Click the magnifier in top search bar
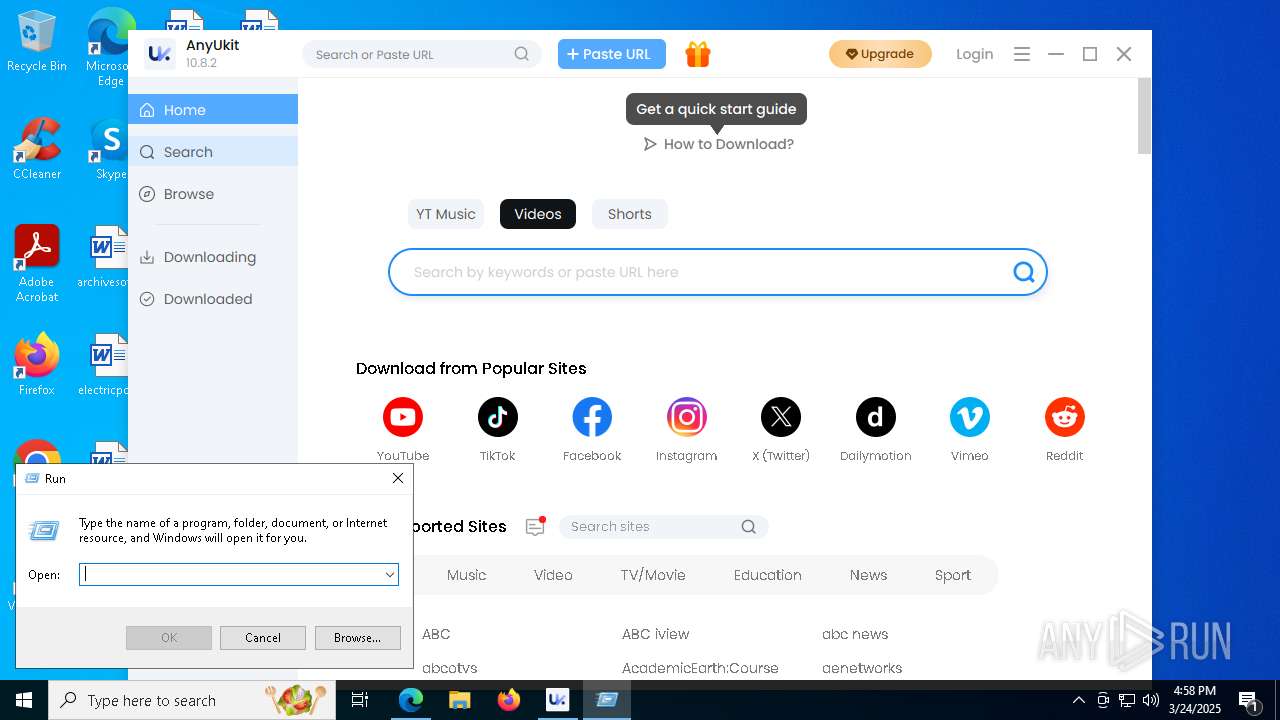The height and width of the screenshot is (720, 1280). click(x=522, y=54)
